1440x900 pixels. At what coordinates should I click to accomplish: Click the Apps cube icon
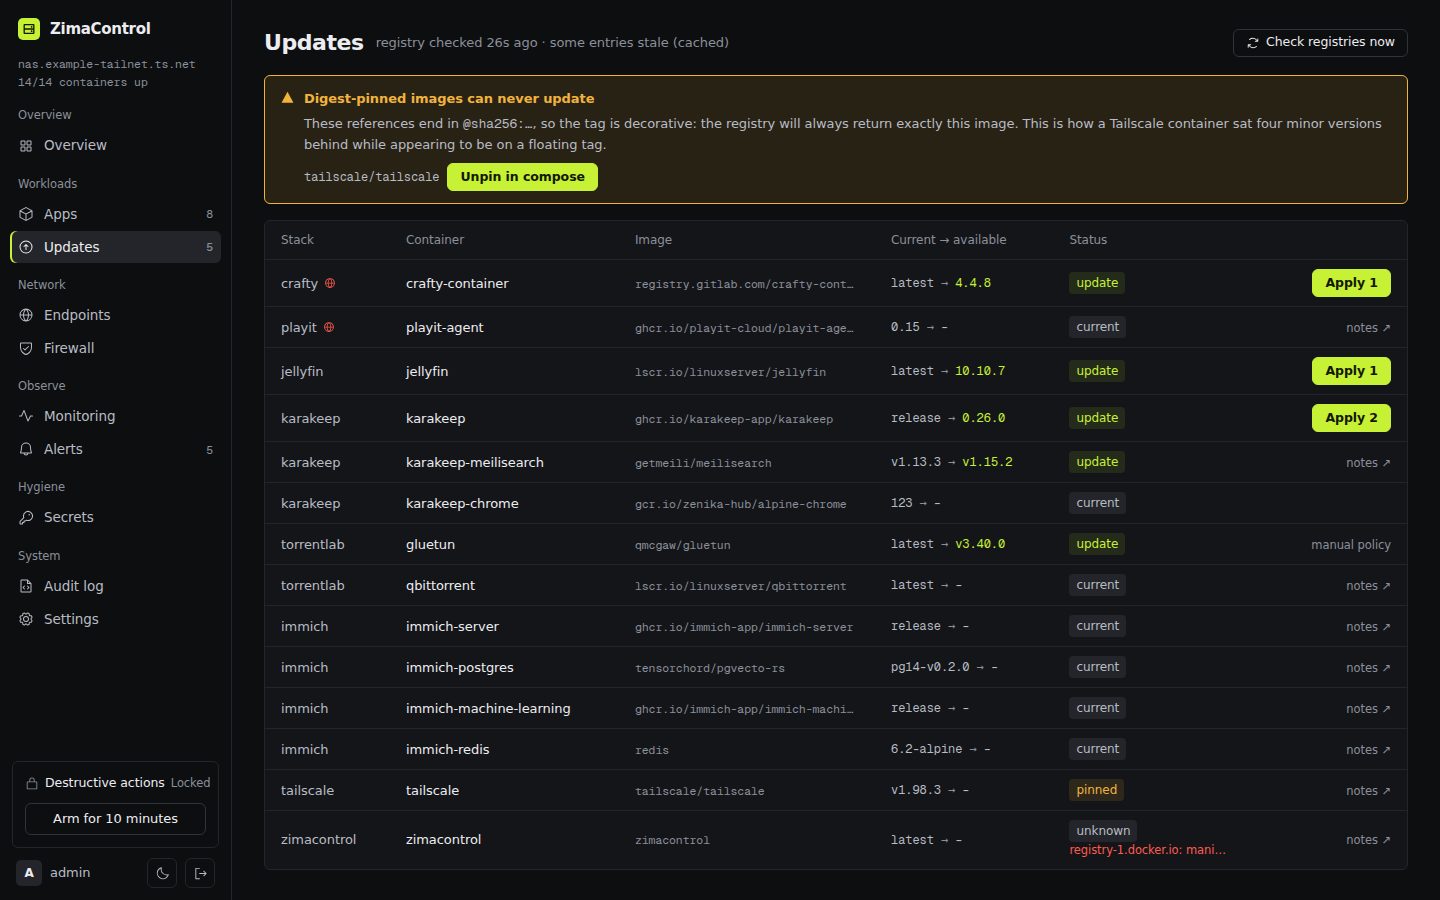[x=26, y=214]
